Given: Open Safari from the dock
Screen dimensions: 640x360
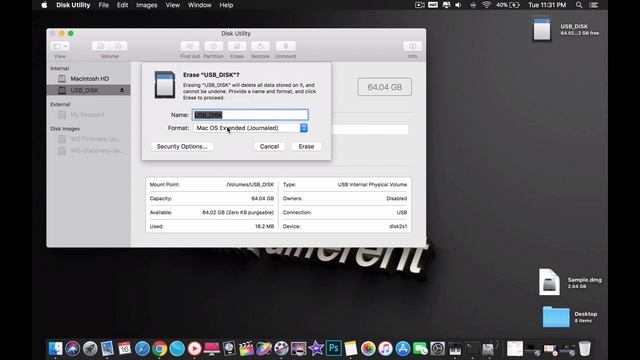Looking at the screenshot, I should (x=142, y=348).
